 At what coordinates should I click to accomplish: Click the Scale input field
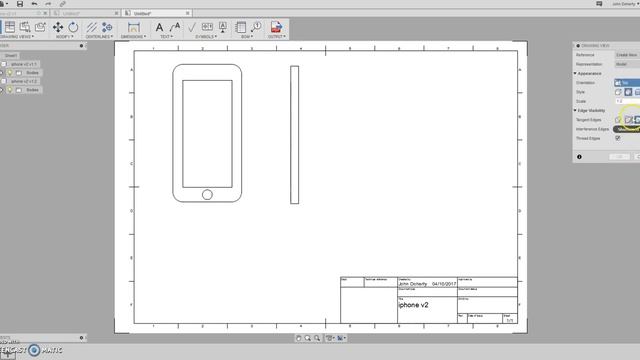(627, 101)
